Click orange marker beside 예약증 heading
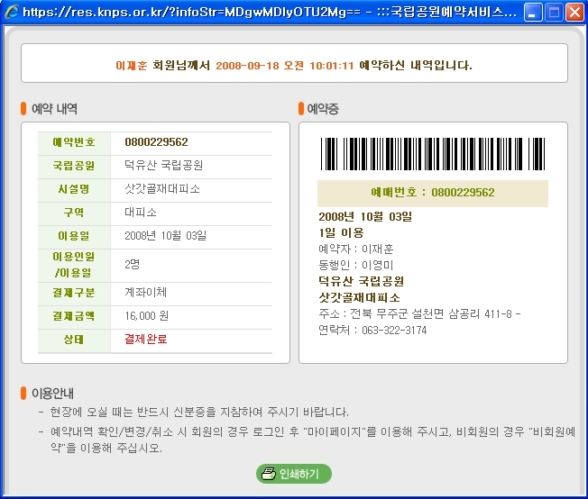 [x=301, y=109]
